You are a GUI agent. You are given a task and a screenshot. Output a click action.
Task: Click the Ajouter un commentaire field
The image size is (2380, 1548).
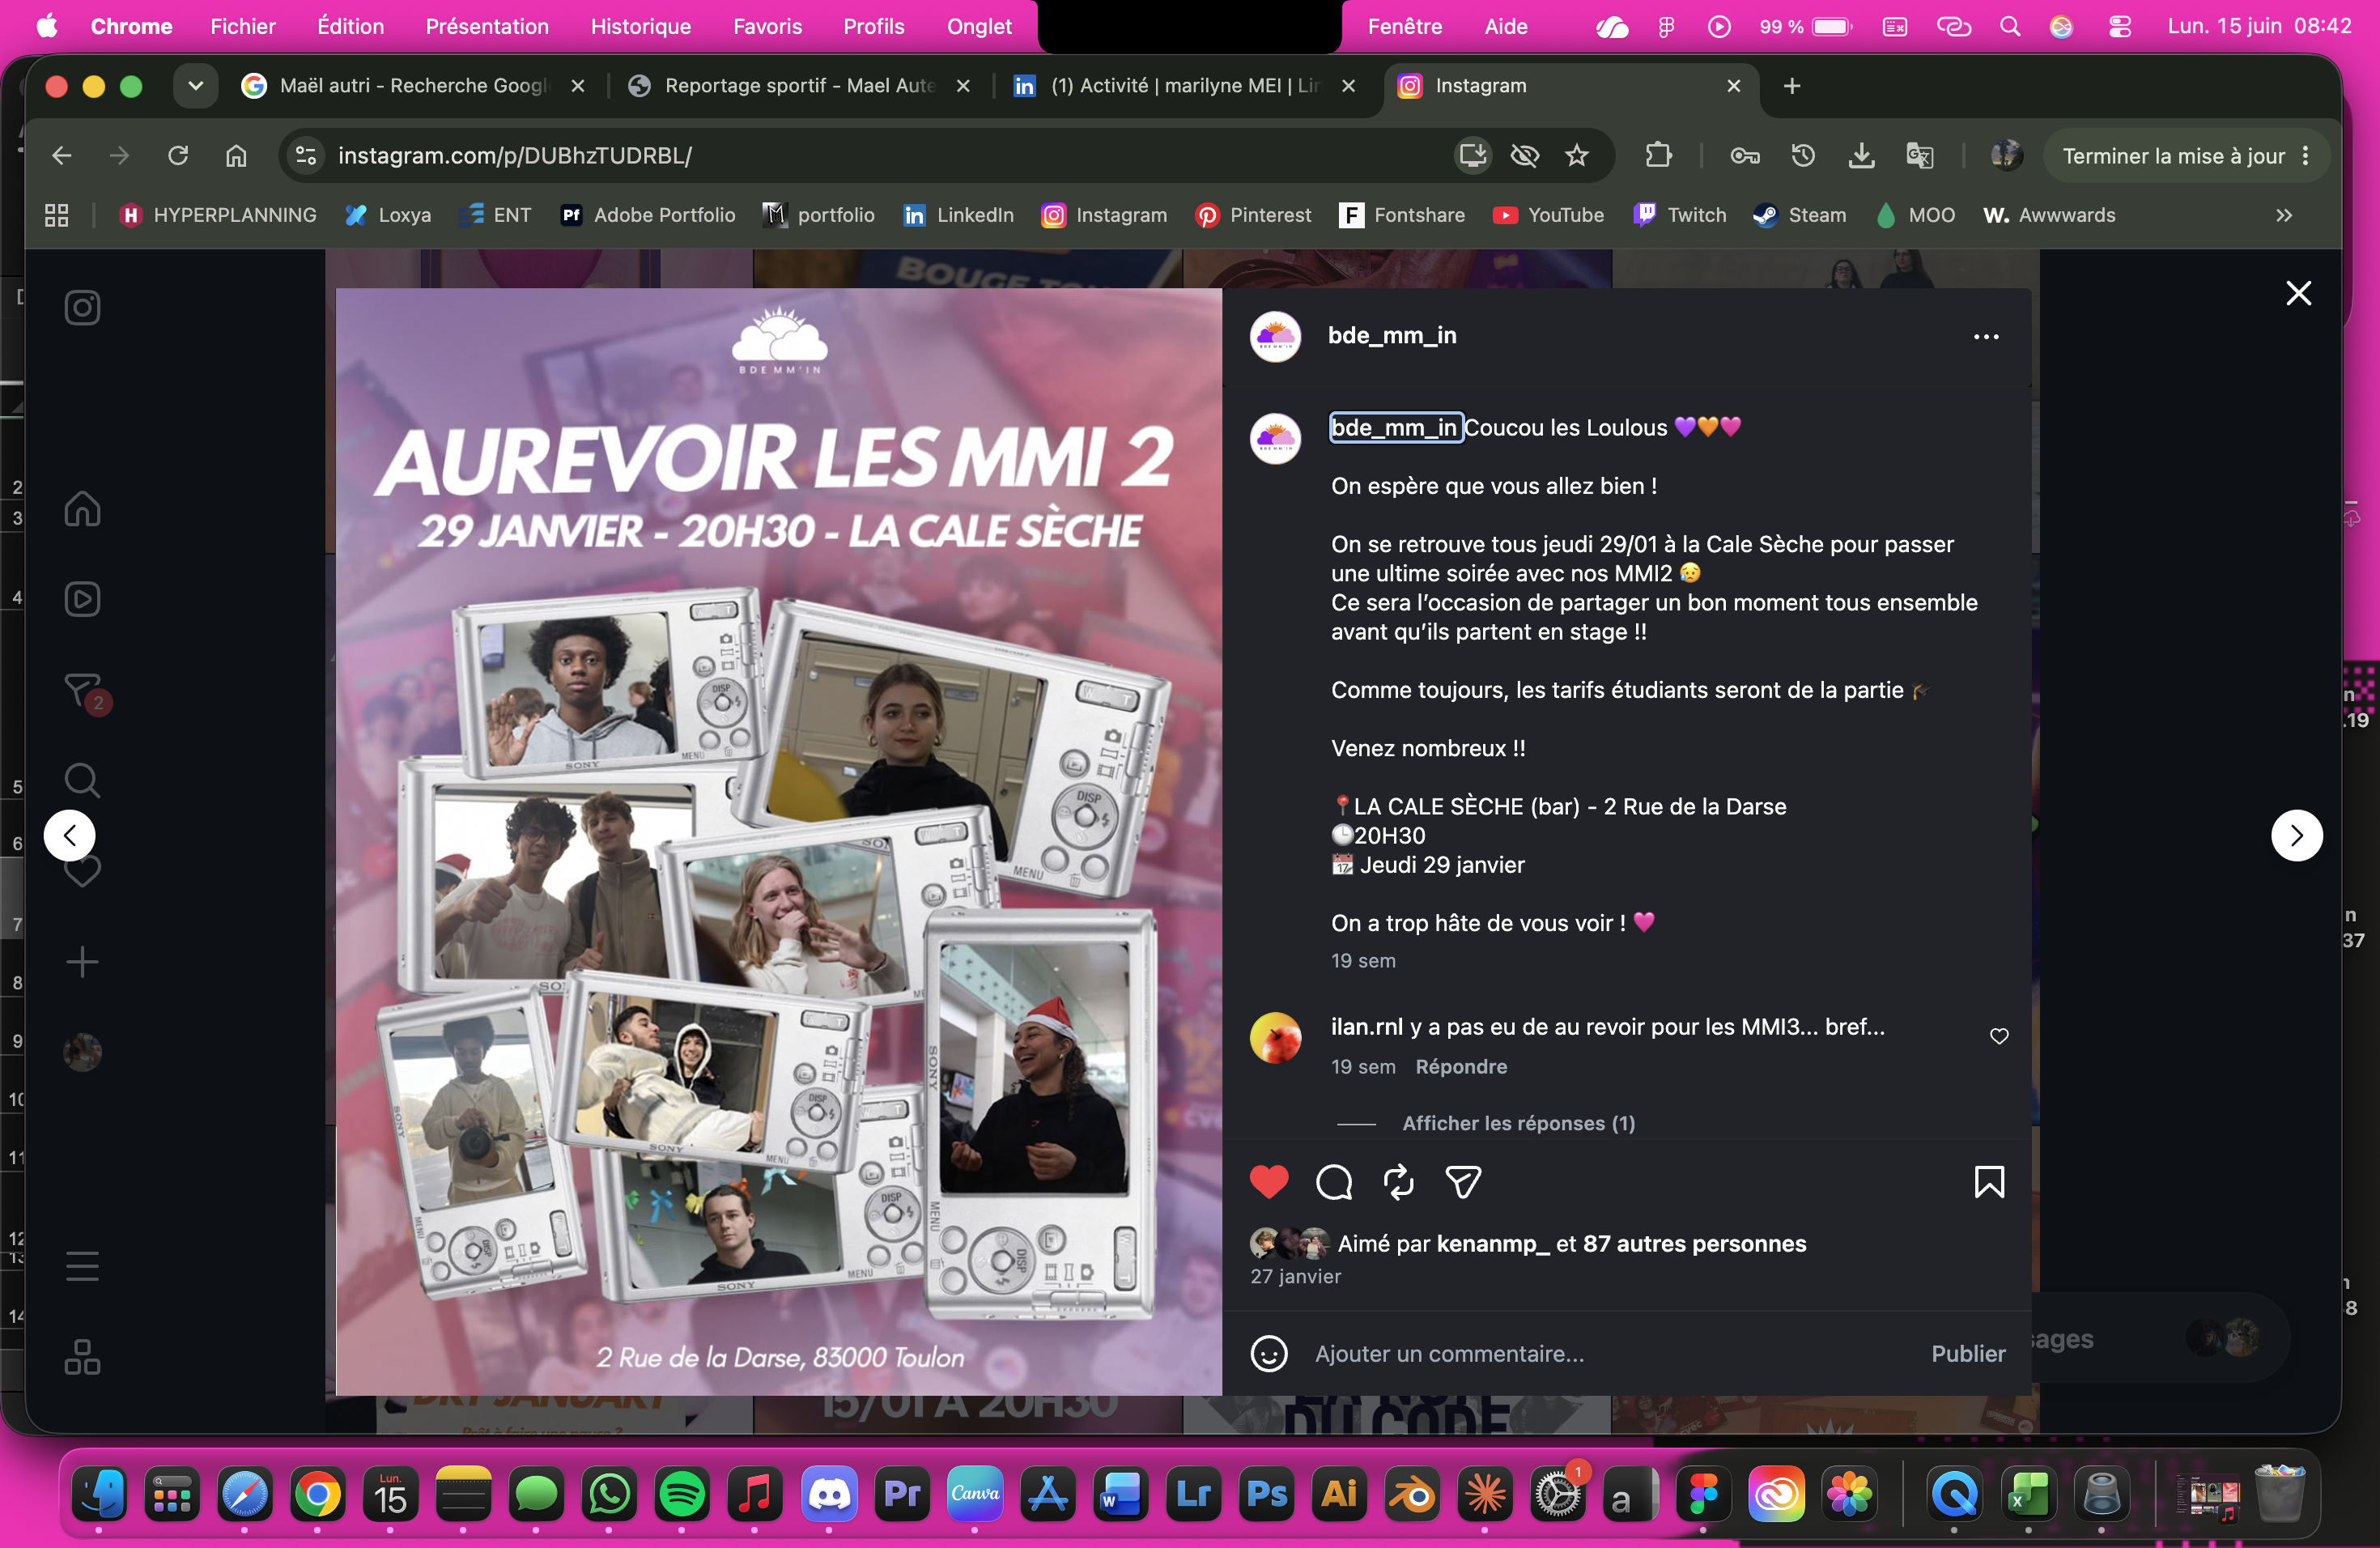tap(1609, 1354)
